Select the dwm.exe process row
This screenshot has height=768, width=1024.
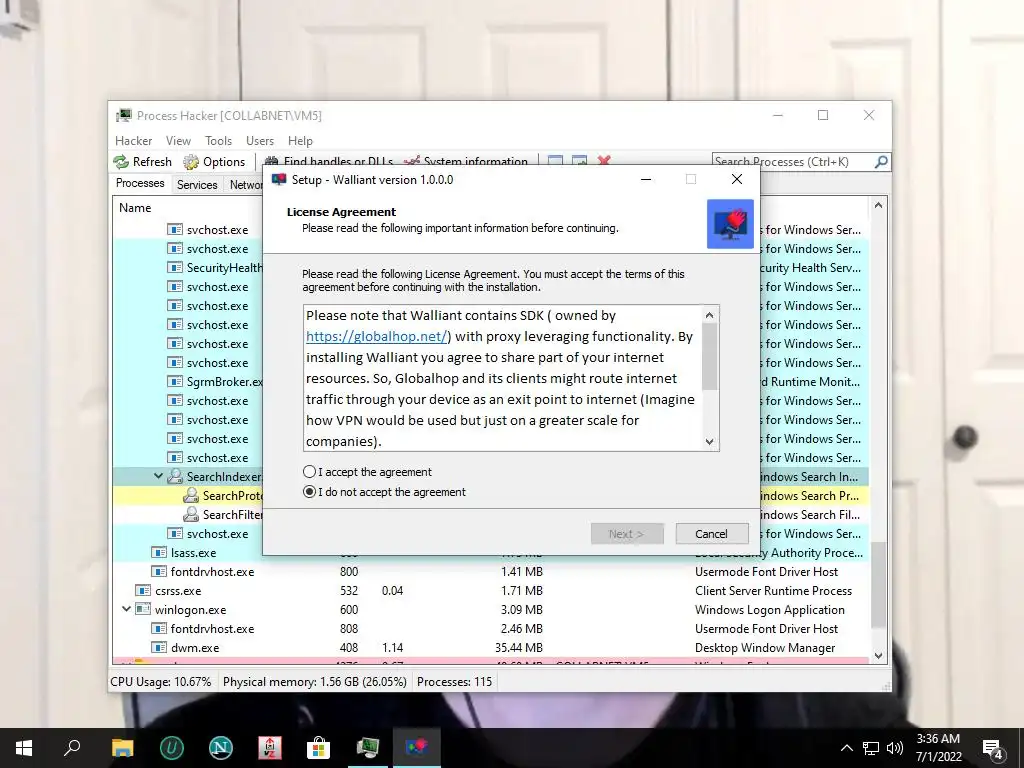click(490, 647)
